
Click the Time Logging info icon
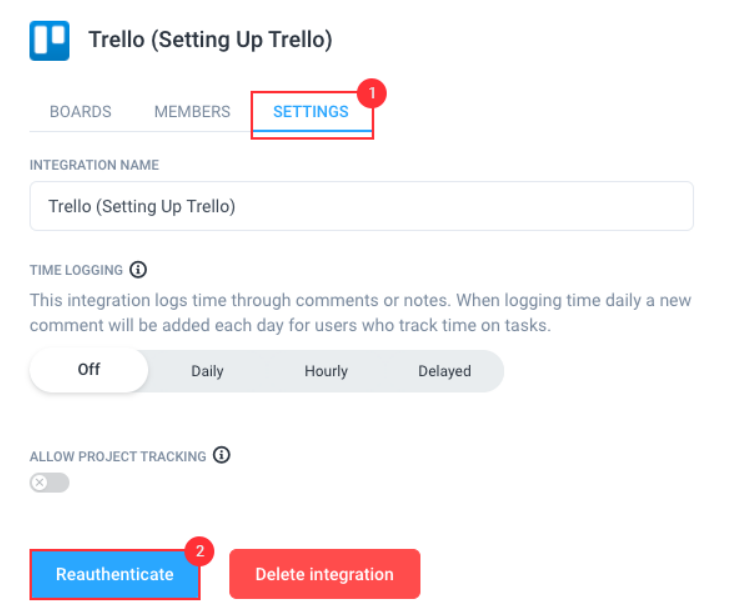click(x=139, y=270)
